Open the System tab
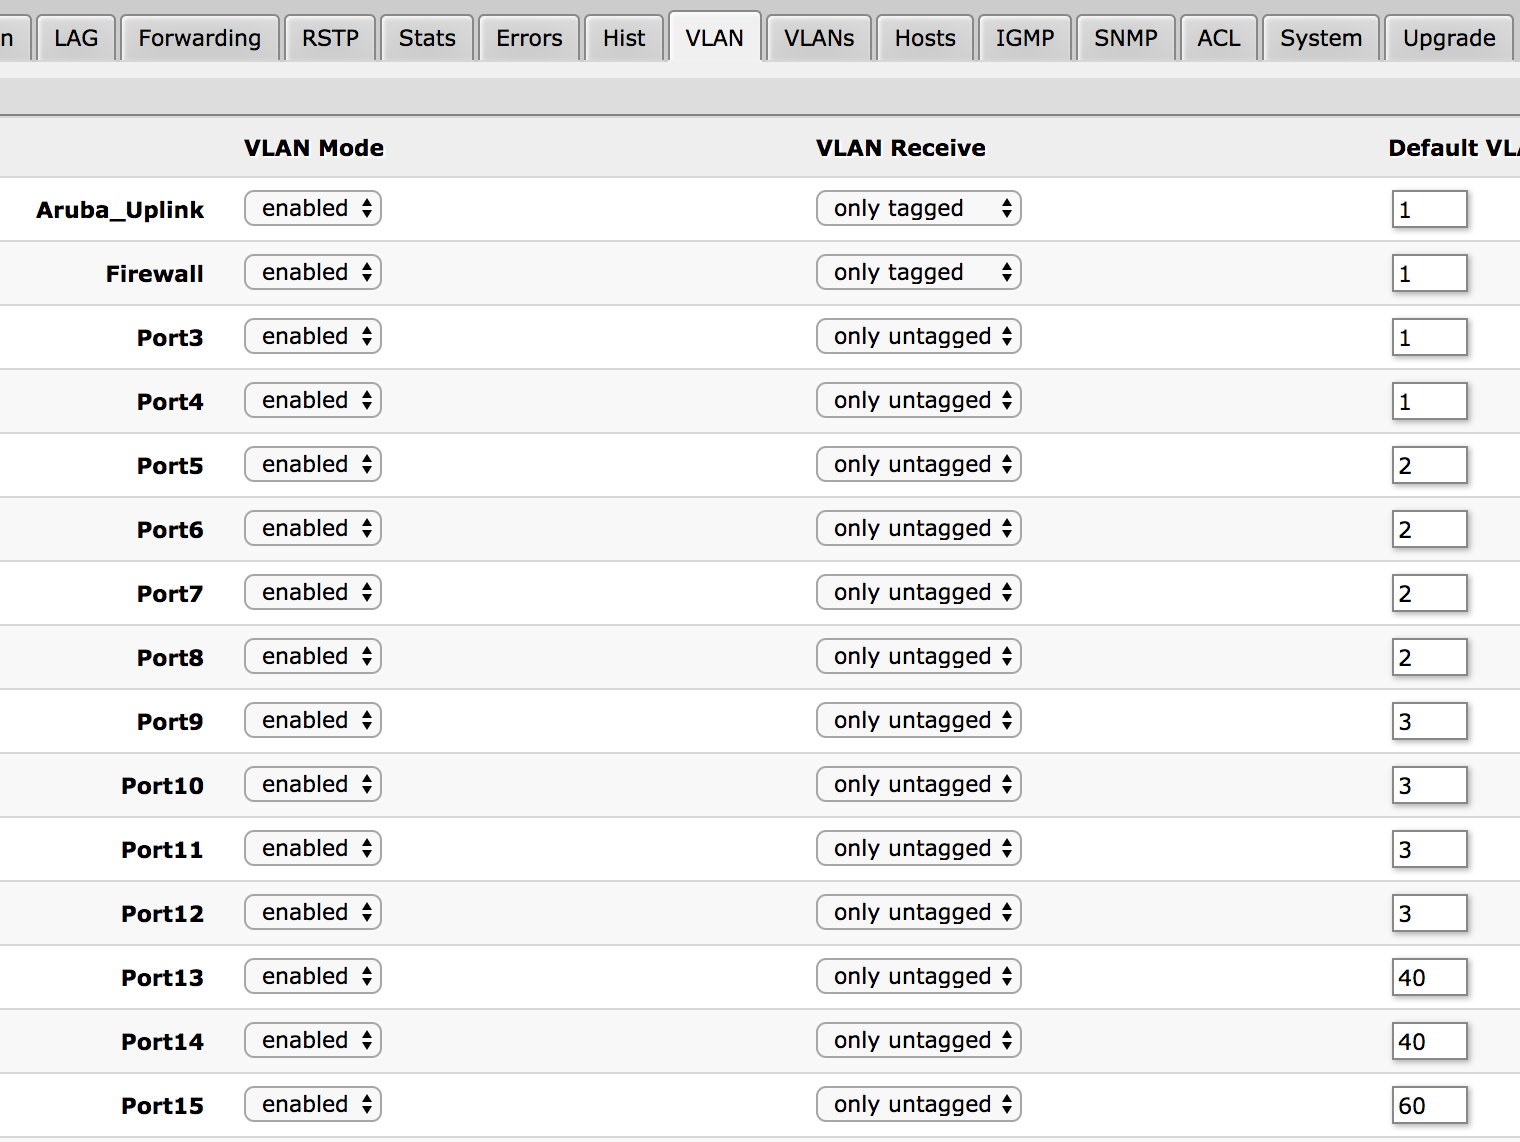1520x1142 pixels. pyautogui.click(x=1320, y=38)
